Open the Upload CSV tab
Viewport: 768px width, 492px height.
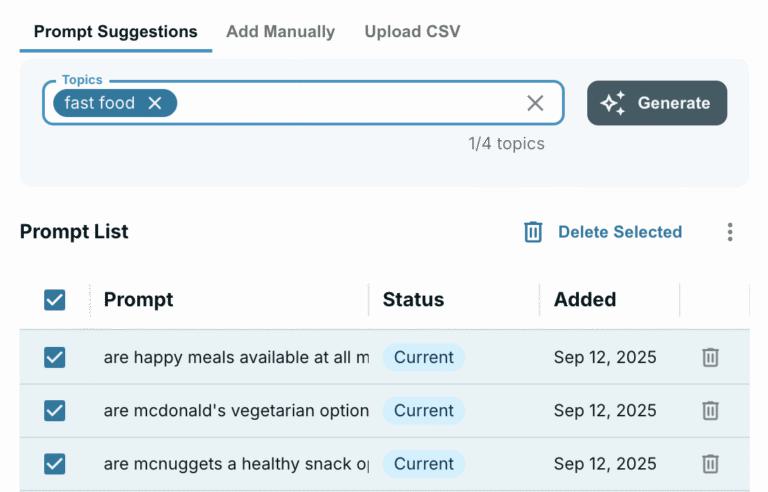coord(412,32)
